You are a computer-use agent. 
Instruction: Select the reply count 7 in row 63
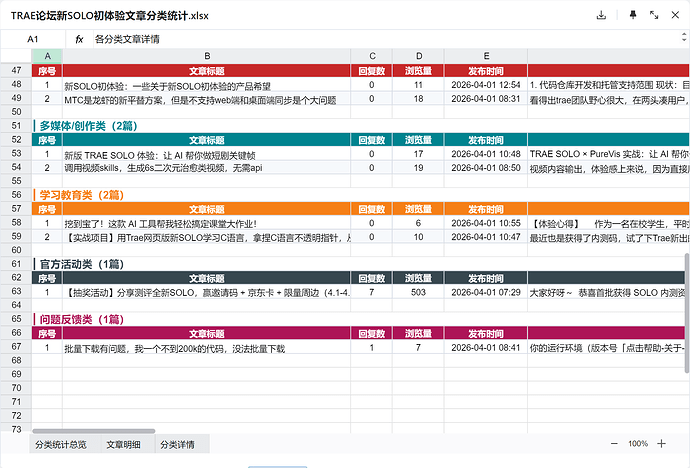pos(372,292)
